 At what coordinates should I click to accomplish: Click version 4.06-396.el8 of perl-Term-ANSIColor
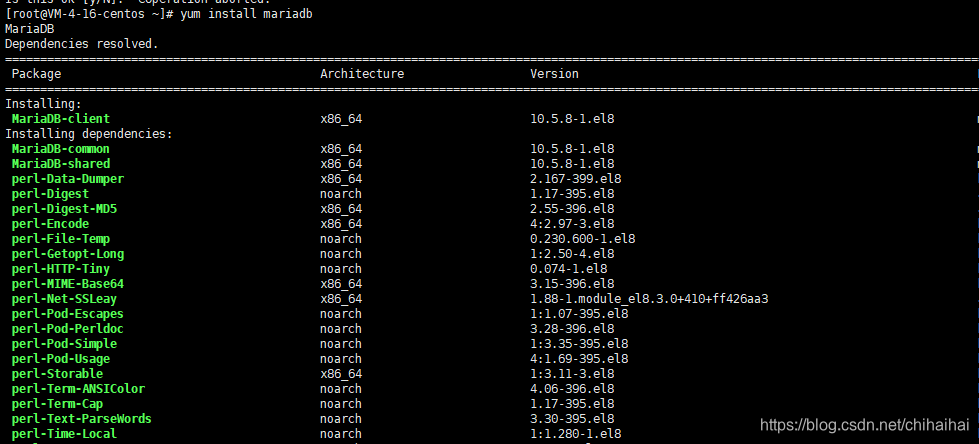[572, 388]
